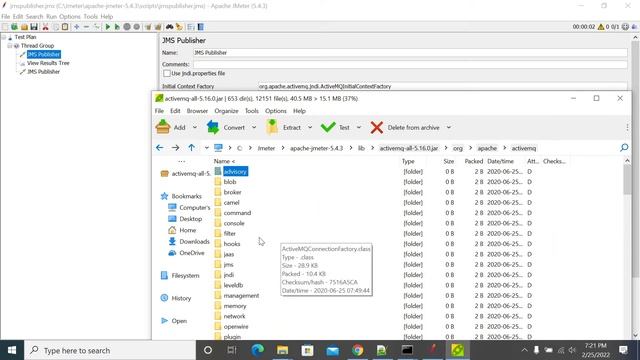The width and height of the screenshot is (640, 360).
Task: Open Windows Start menu
Action: [x=12, y=350]
